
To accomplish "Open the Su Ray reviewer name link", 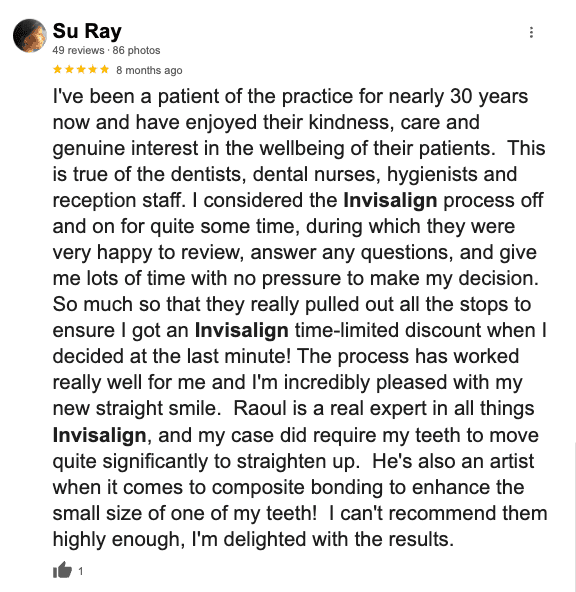I will pyautogui.click(x=87, y=31).
